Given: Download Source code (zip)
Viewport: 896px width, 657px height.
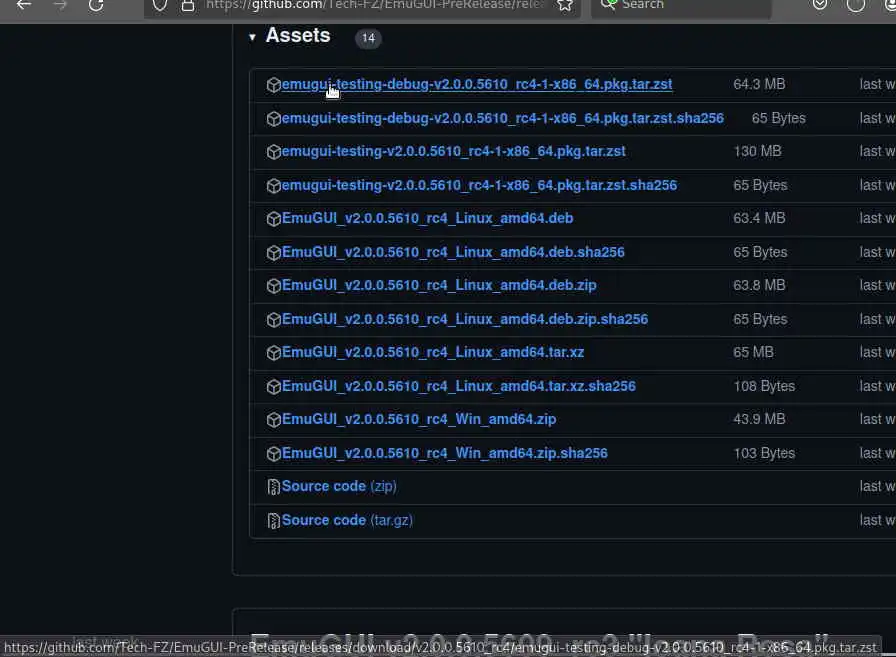Looking at the screenshot, I should click(339, 486).
